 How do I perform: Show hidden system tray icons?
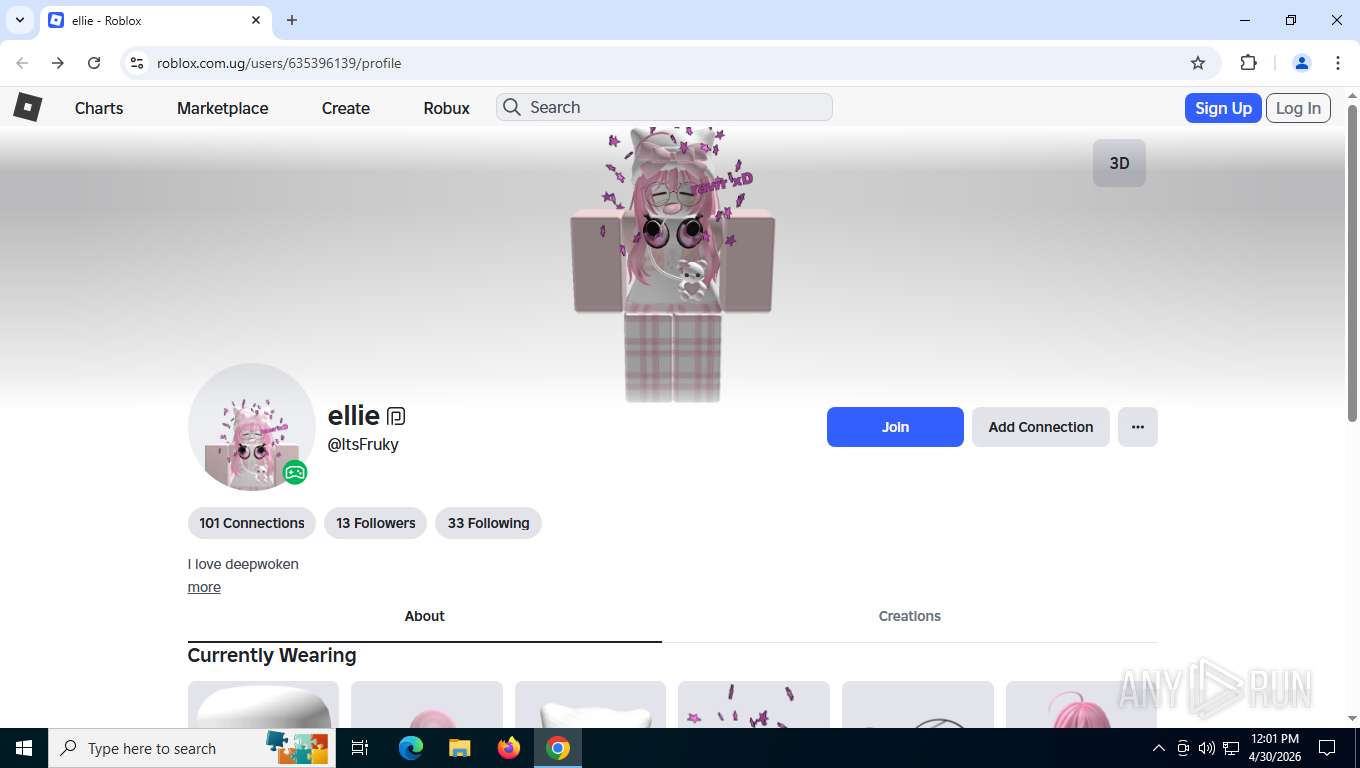1159,748
